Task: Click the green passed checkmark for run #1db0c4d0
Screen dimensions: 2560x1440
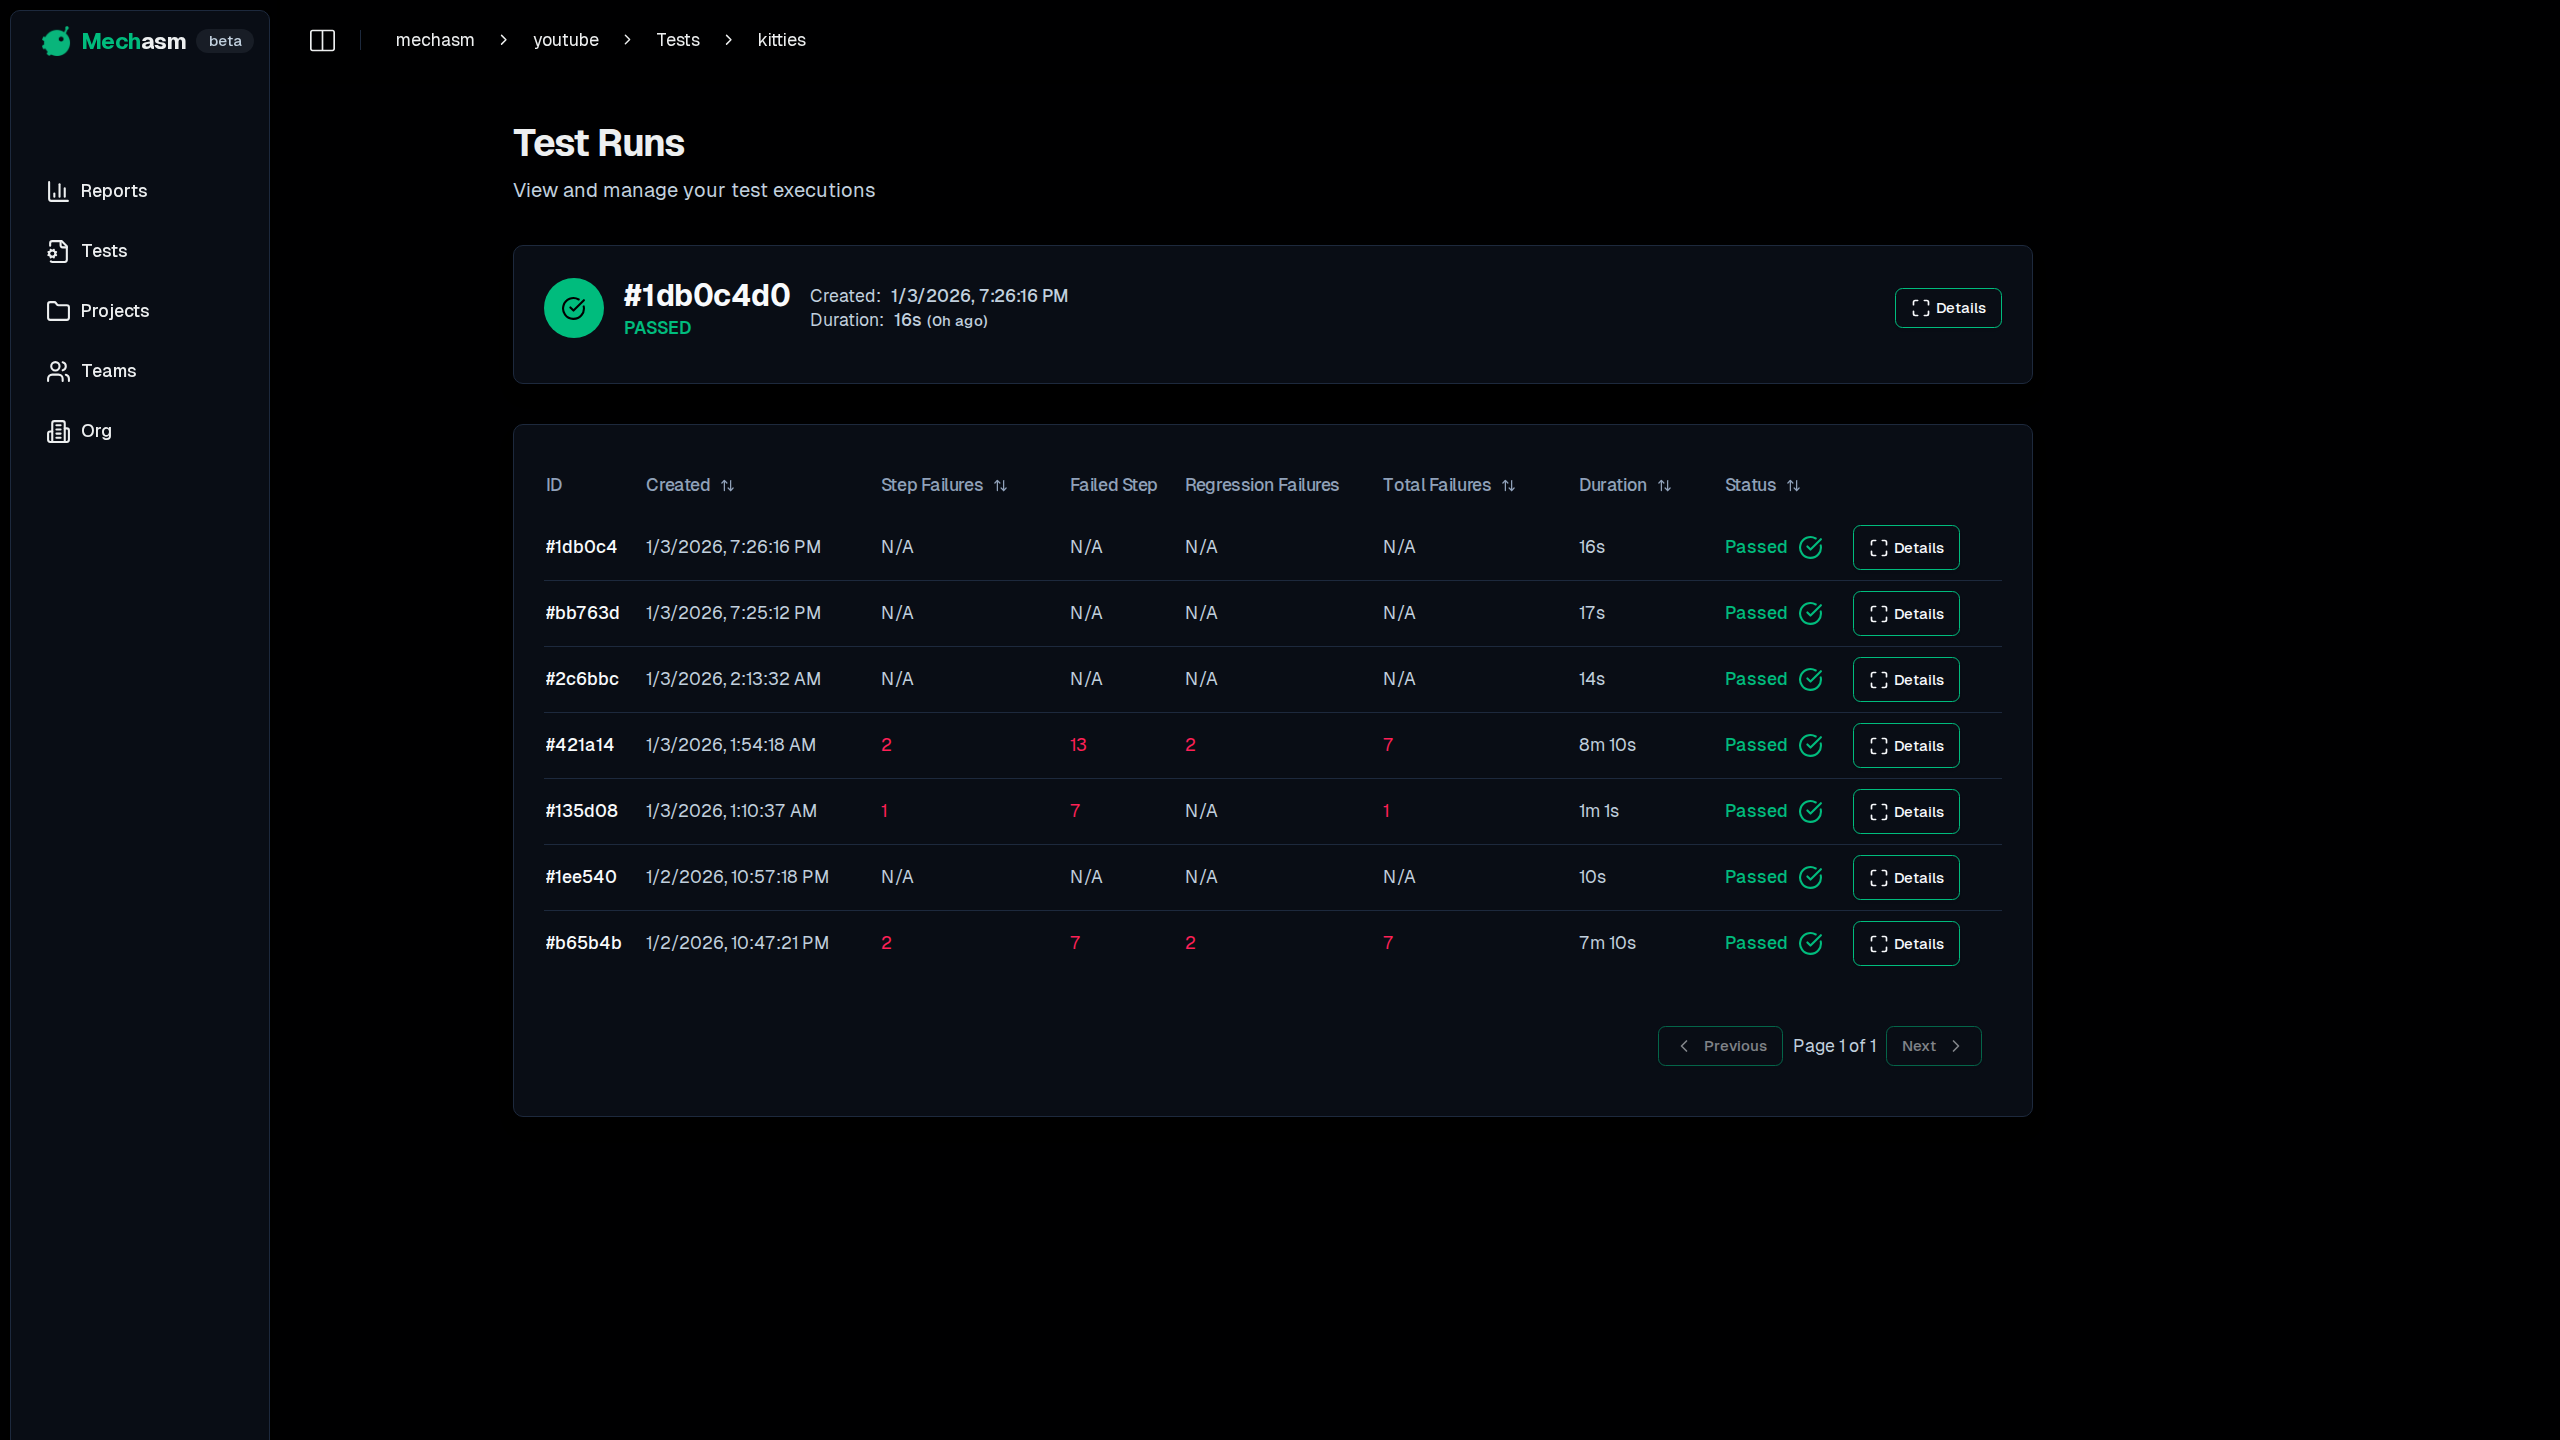Action: pyautogui.click(x=573, y=307)
